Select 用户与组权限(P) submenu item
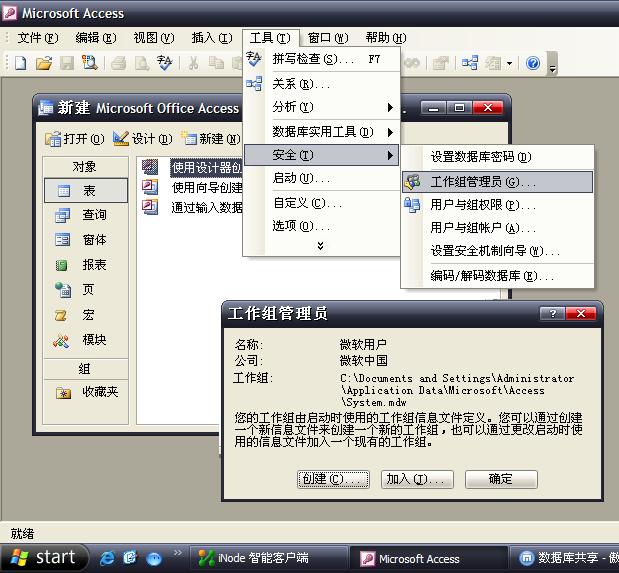The image size is (619, 573). [497, 205]
